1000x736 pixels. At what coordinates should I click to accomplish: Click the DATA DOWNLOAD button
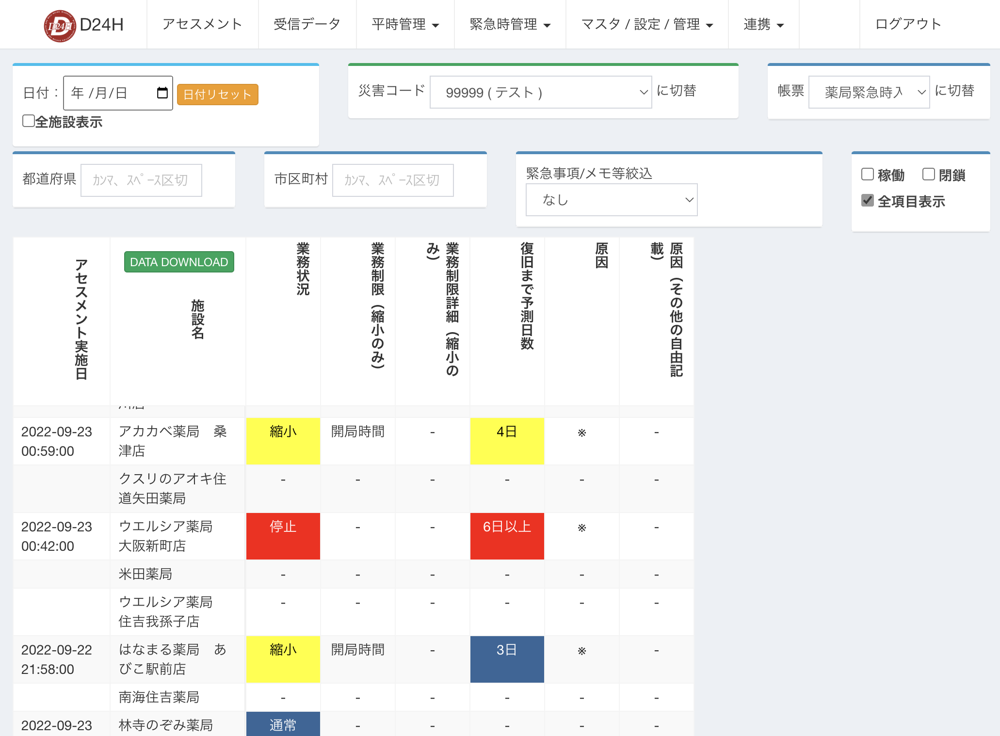coord(179,262)
